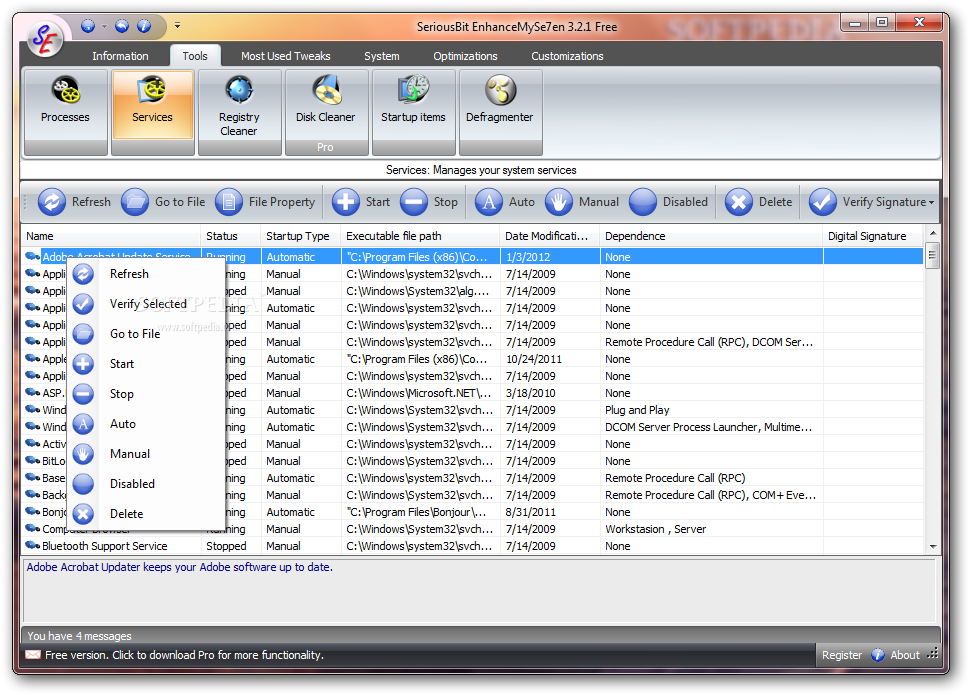The height and width of the screenshot is (695, 970).
Task: Open the Disk Cleaner tool
Action: pyautogui.click(x=325, y=111)
